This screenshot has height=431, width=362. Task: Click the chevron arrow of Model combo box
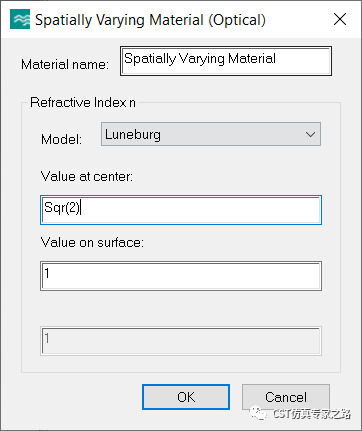pyautogui.click(x=310, y=134)
